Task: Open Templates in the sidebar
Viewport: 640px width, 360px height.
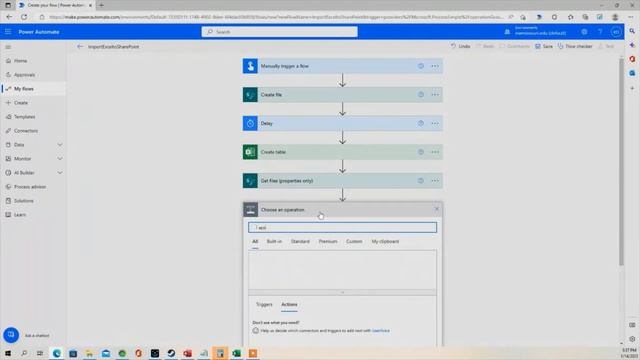Action: (24, 117)
